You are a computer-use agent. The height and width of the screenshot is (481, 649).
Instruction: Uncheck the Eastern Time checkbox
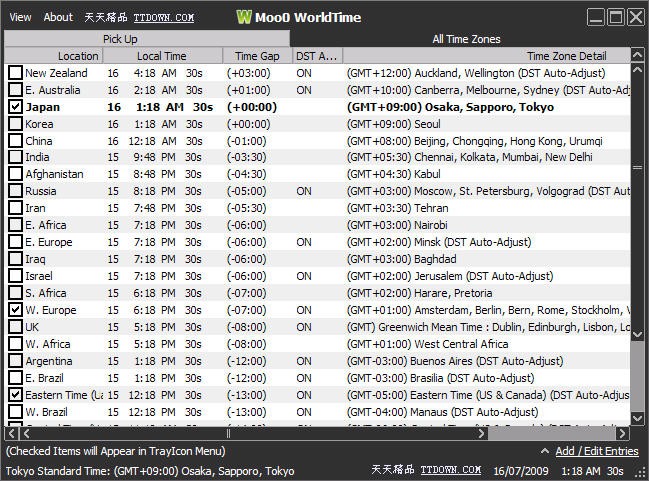click(x=15, y=395)
